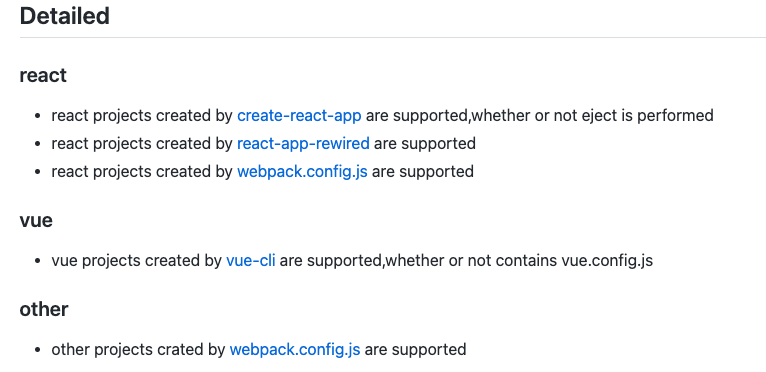Click bullet point of the vue-cli line
The image size is (766, 372).
38,261
